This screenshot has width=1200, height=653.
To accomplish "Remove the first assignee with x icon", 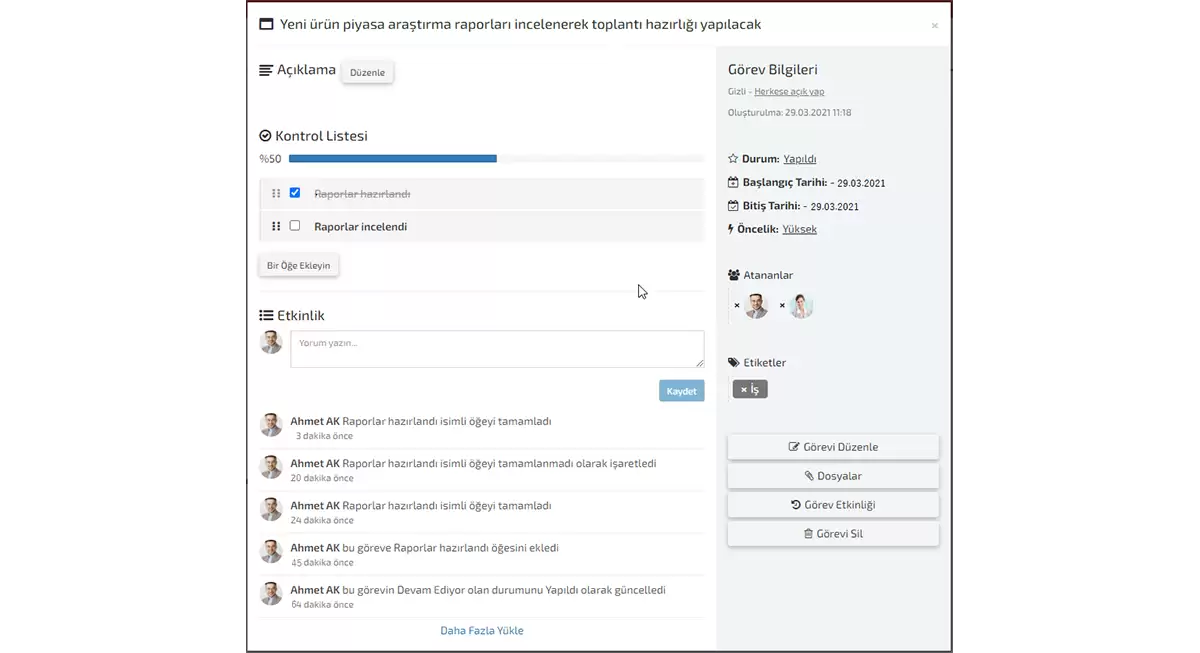I will pyautogui.click(x=737, y=305).
